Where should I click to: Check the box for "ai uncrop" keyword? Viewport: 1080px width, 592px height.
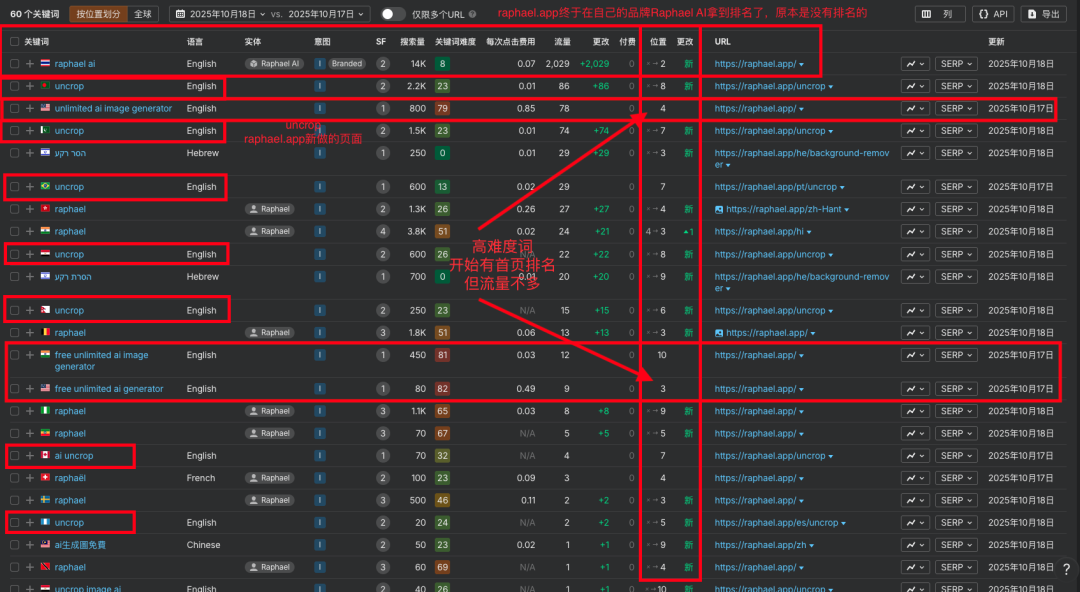click(14, 456)
